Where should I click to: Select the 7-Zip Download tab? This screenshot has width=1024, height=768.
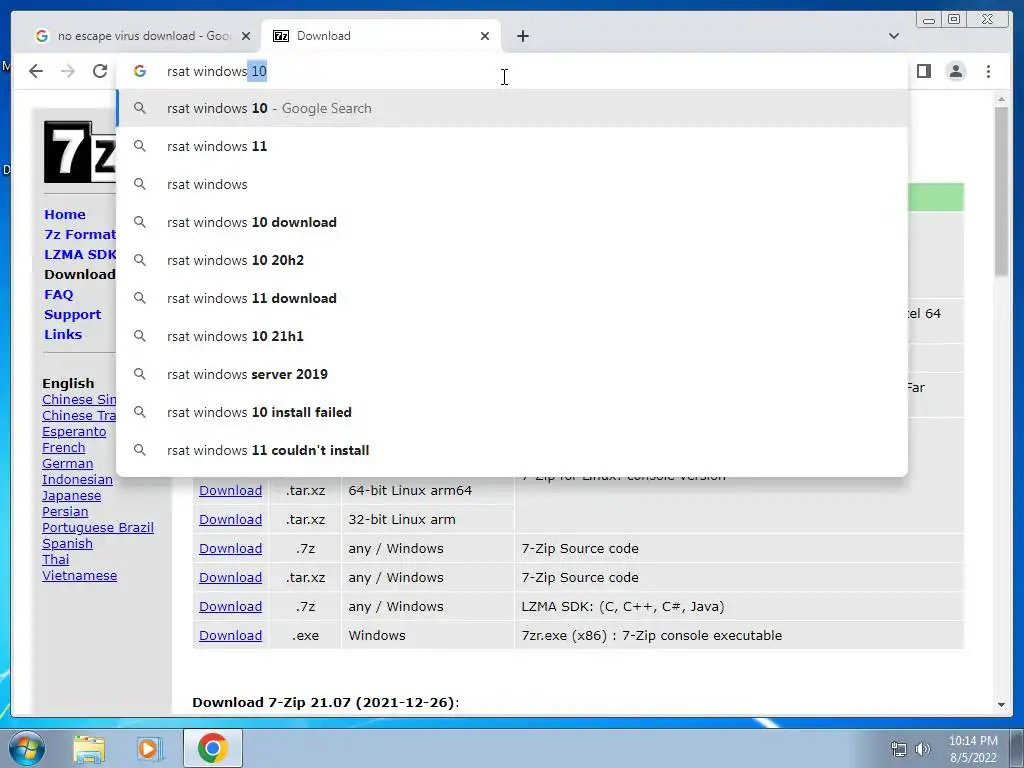381,36
